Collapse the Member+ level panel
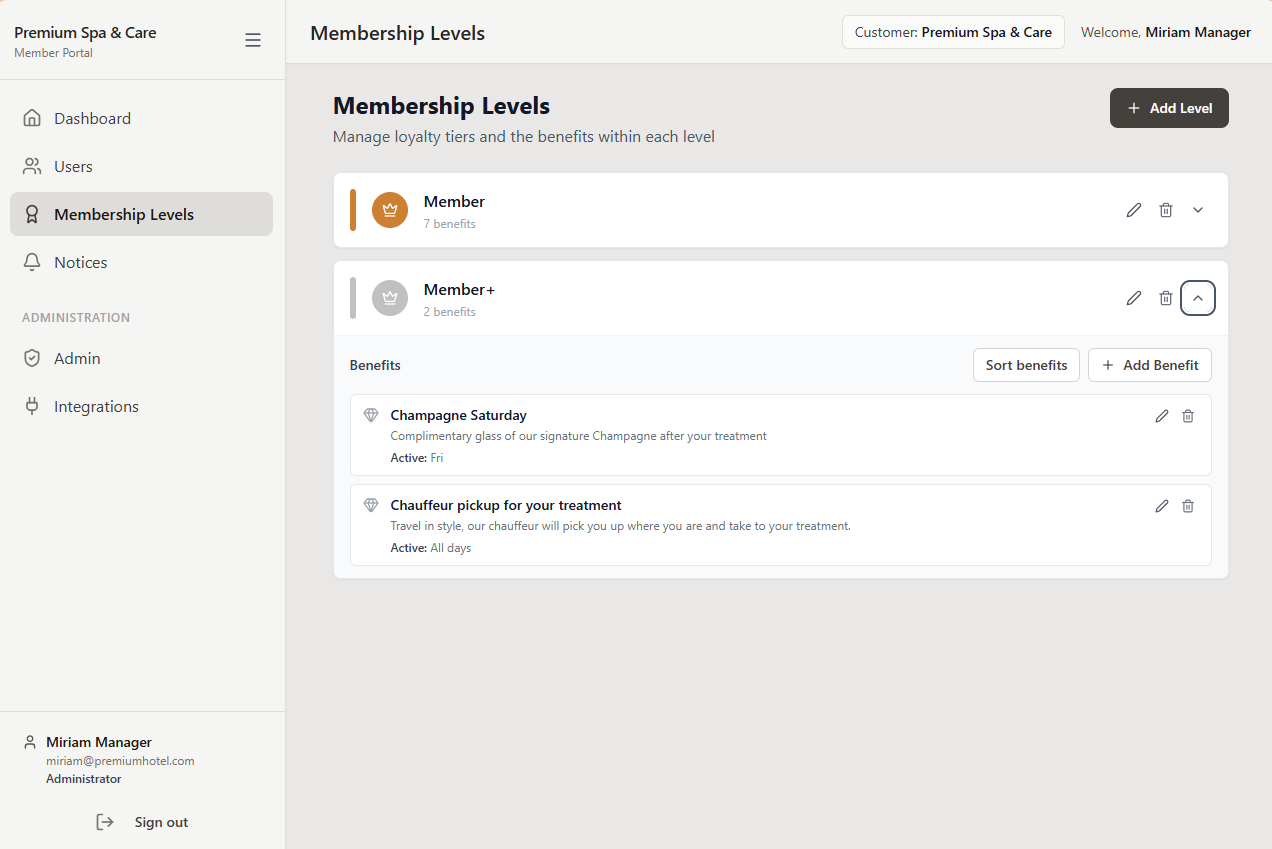 [x=1197, y=297]
